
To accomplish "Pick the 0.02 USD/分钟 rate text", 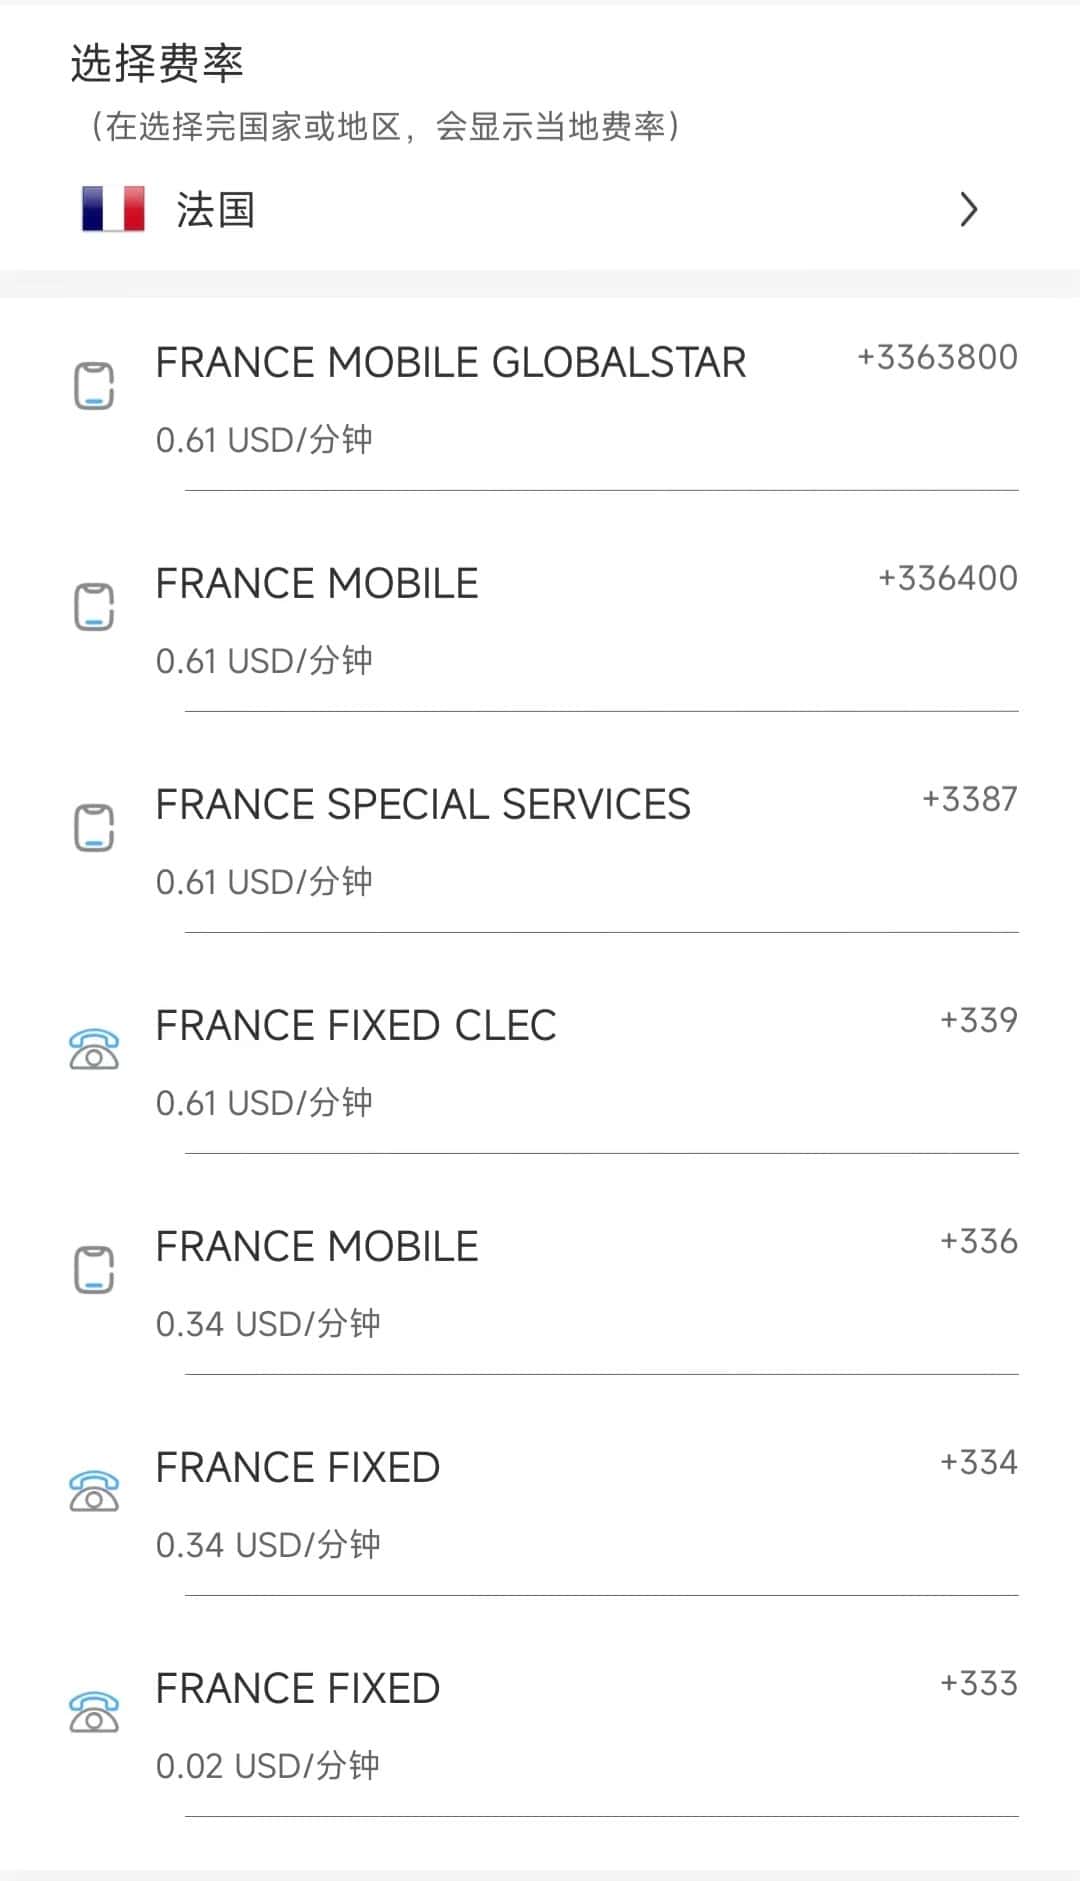I will click(267, 1766).
